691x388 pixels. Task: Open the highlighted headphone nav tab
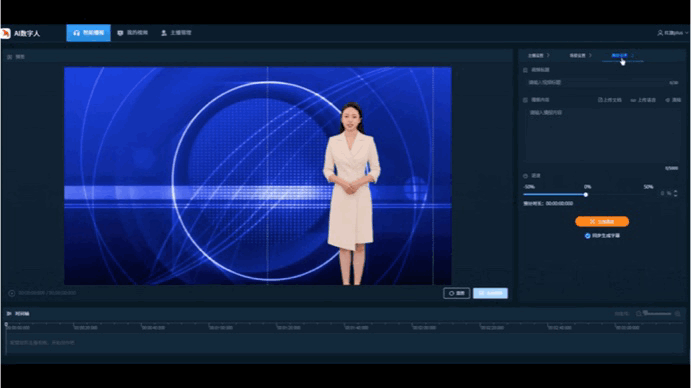point(89,33)
